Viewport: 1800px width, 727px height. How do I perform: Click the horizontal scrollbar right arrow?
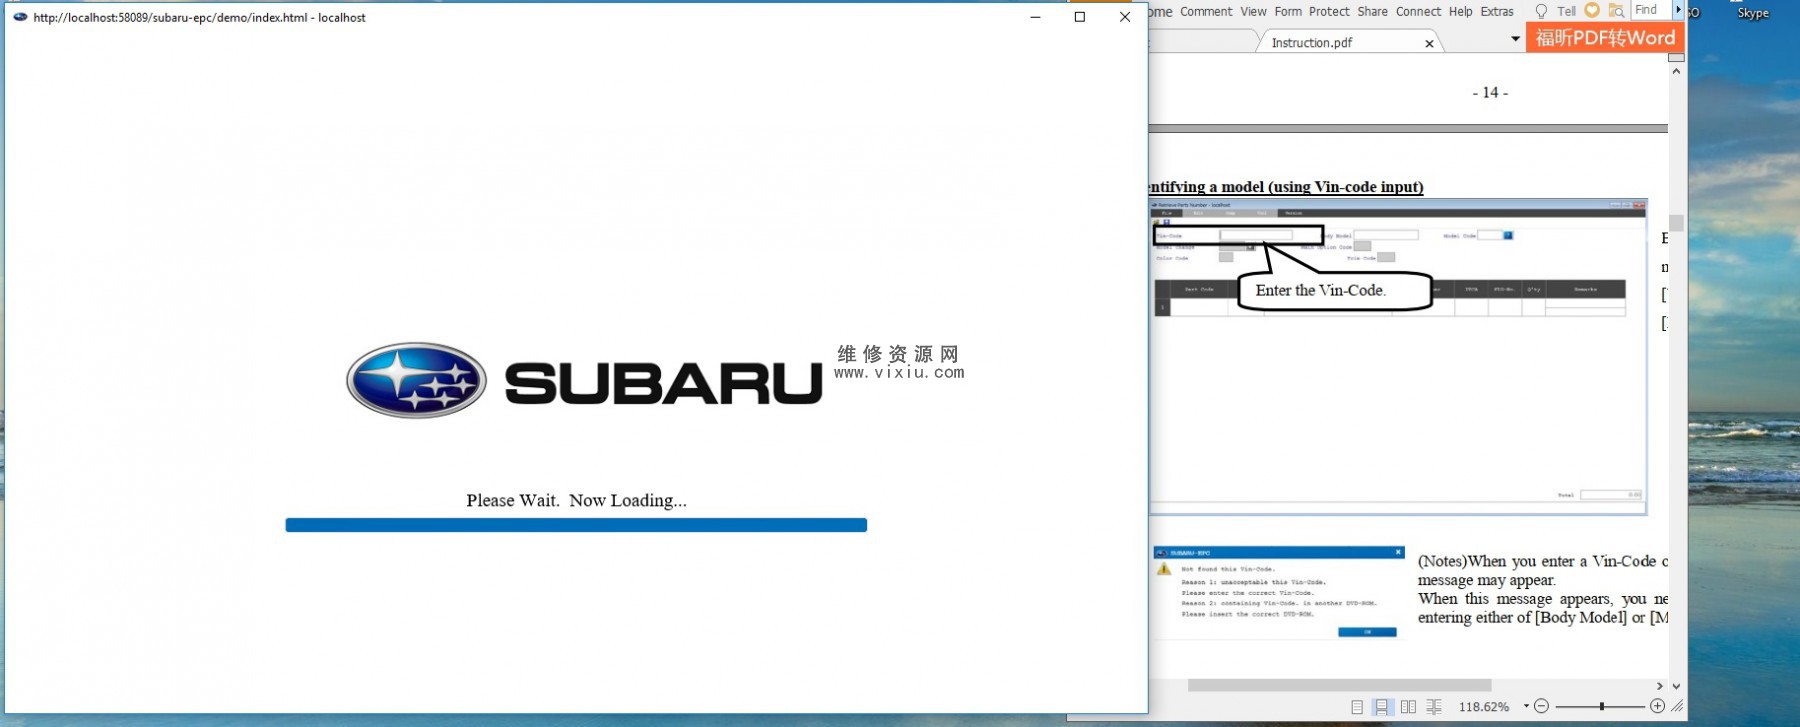(x=1660, y=686)
